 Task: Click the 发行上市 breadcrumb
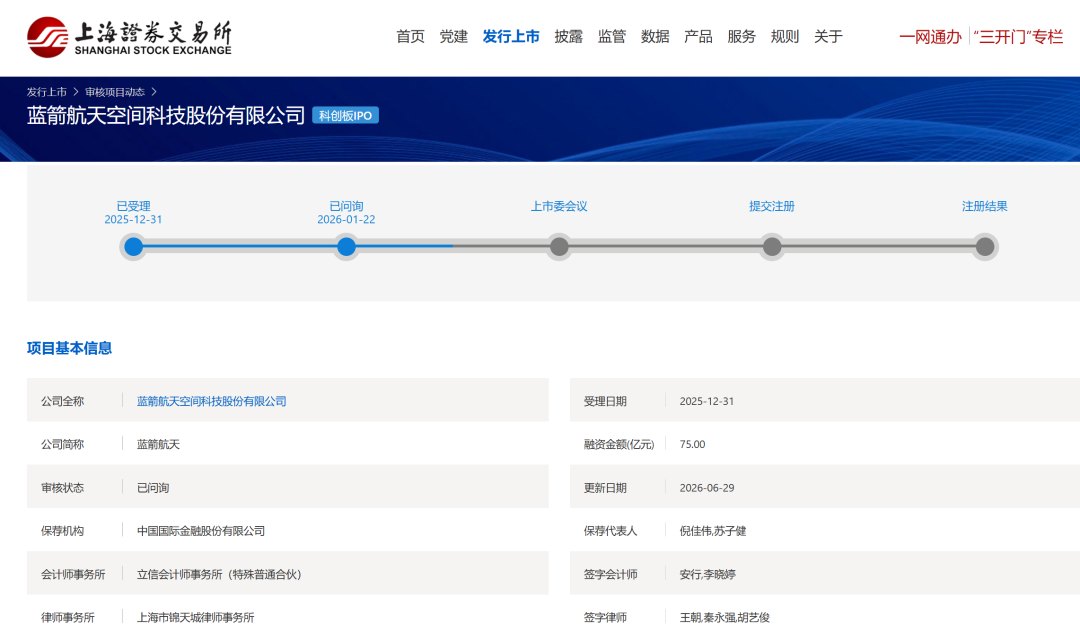tap(47, 92)
